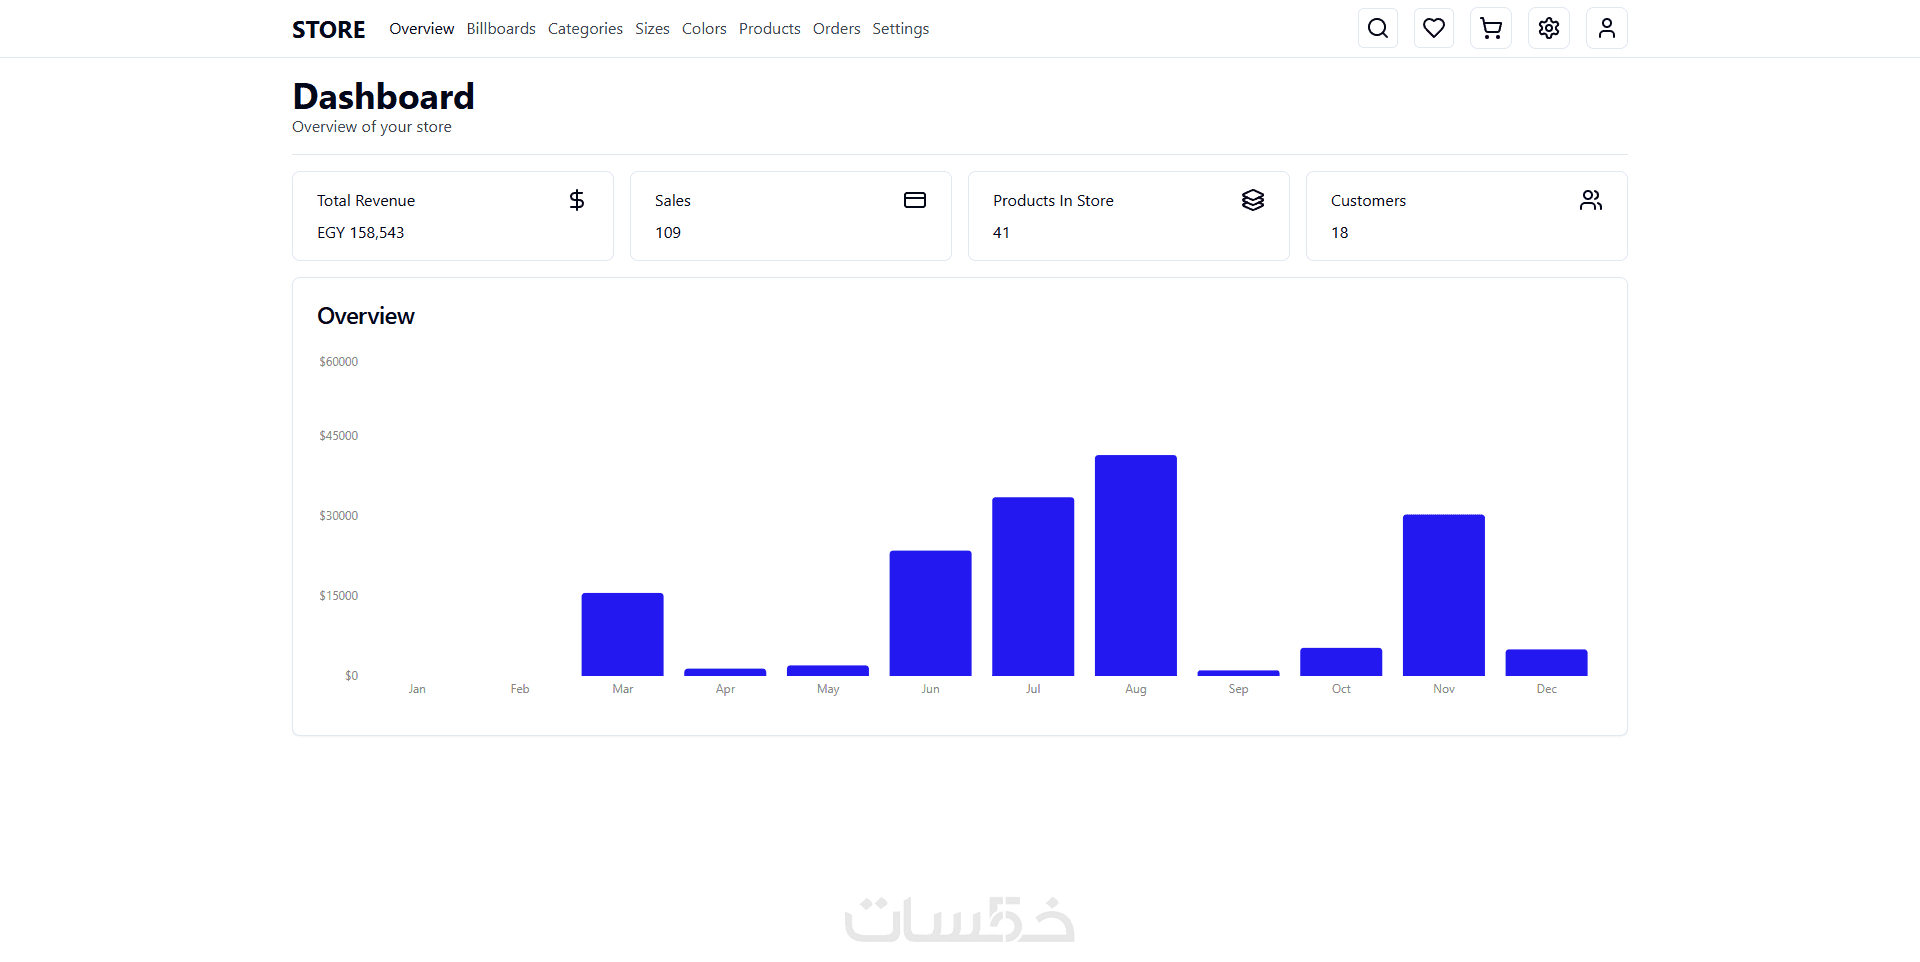Open the heart wishlist icon
The height and width of the screenshot is (962, 1920).
[x=1434, y=28]
